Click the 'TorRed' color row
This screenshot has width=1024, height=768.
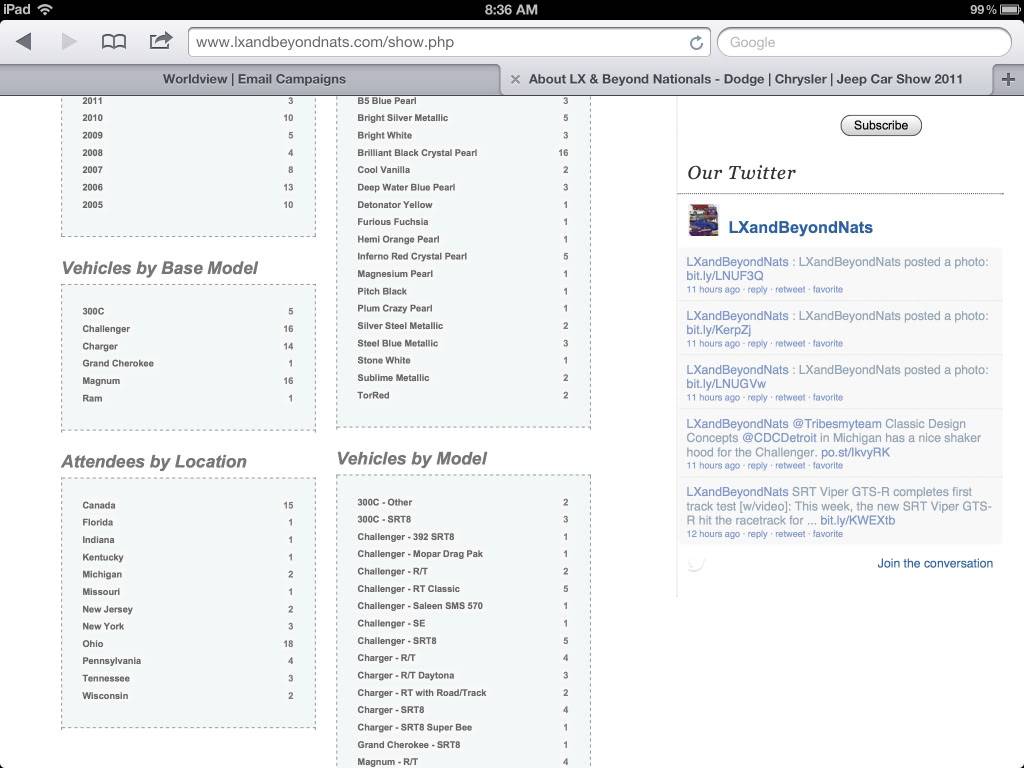pos(463,396)
